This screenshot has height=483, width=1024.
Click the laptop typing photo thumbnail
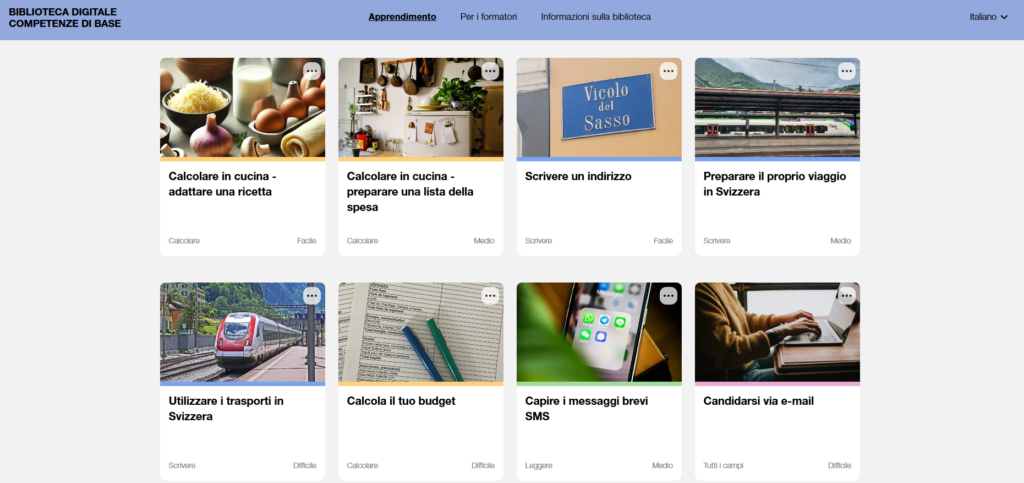(x=777, y=332)
